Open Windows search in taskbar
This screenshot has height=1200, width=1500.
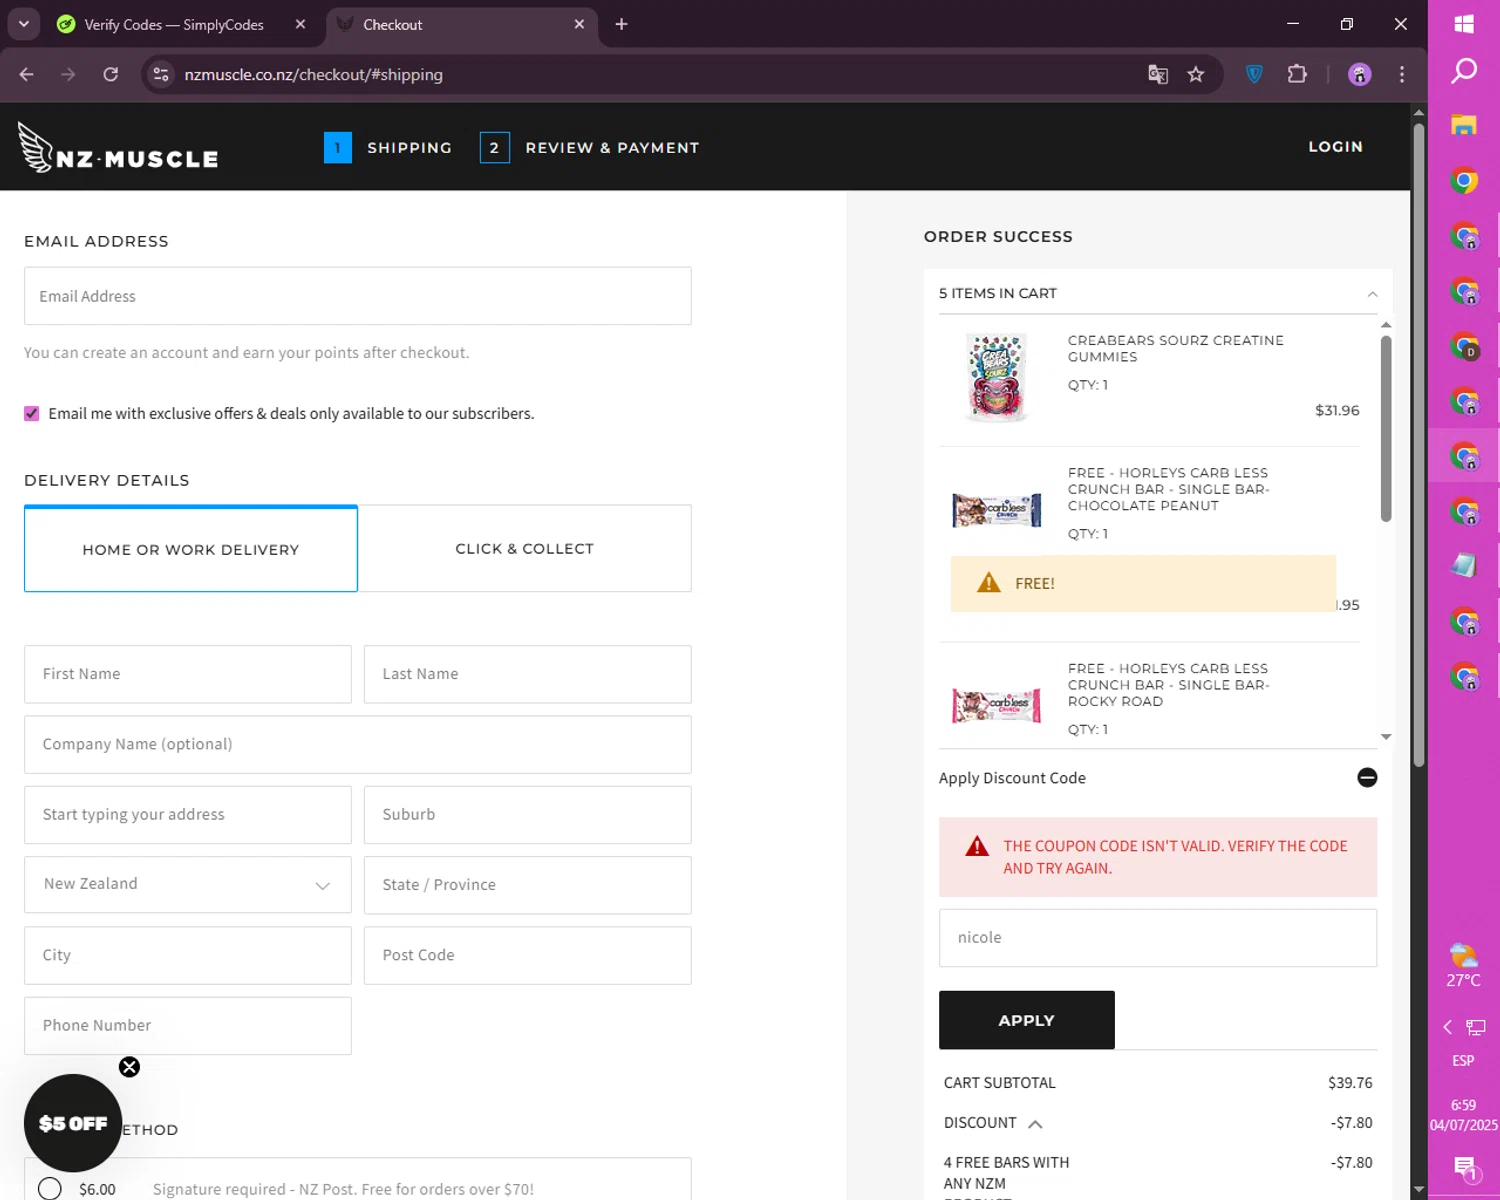coord(1464,71)
